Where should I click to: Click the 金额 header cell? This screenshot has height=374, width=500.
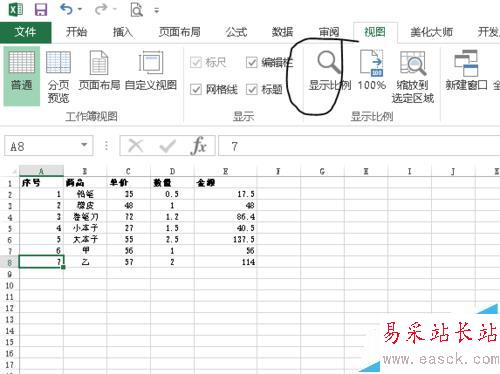click(x=225, y=183)
